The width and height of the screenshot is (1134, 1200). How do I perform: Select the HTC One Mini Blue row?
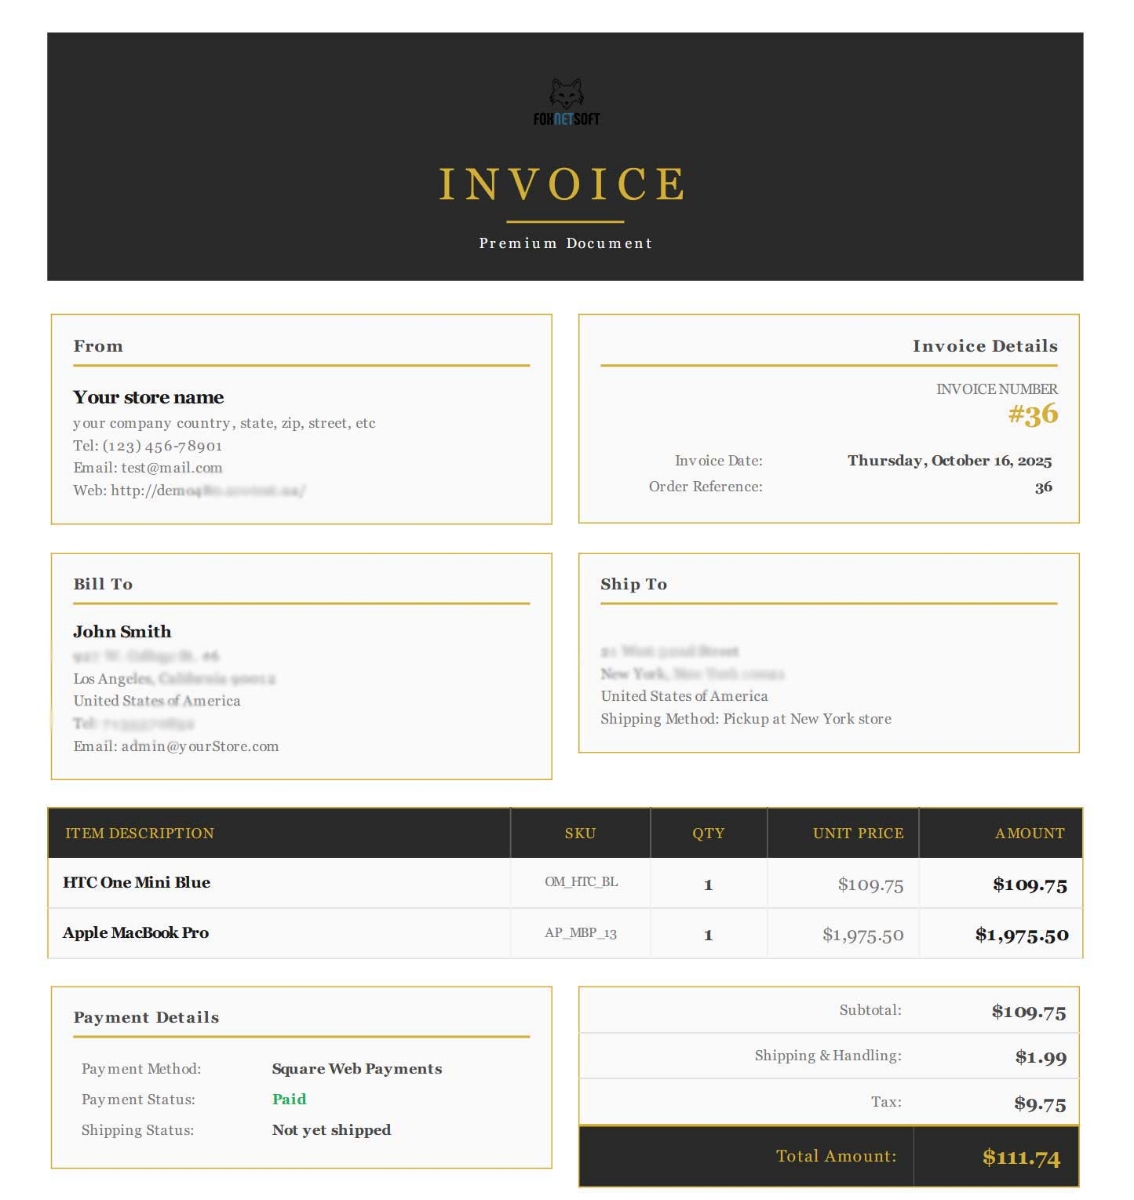tap(136, 882)
